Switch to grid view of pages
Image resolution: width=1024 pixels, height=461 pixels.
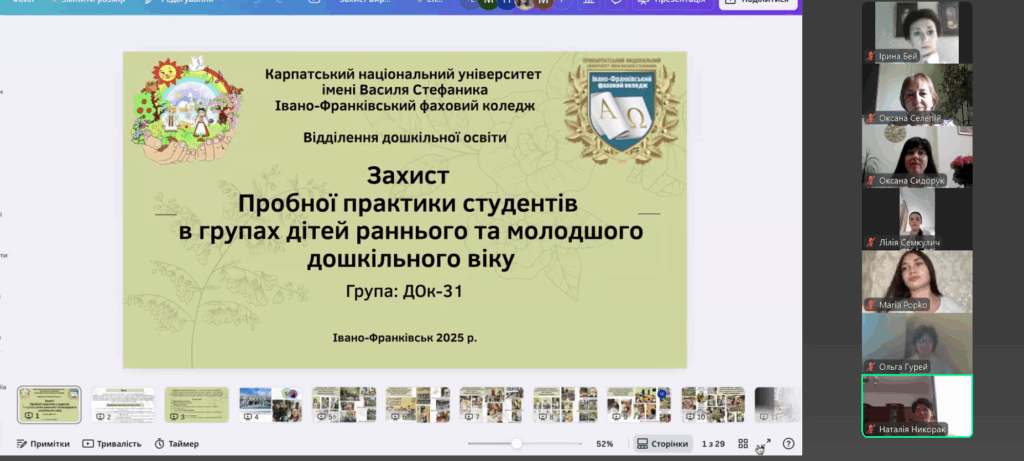click(x=743, y=444)
